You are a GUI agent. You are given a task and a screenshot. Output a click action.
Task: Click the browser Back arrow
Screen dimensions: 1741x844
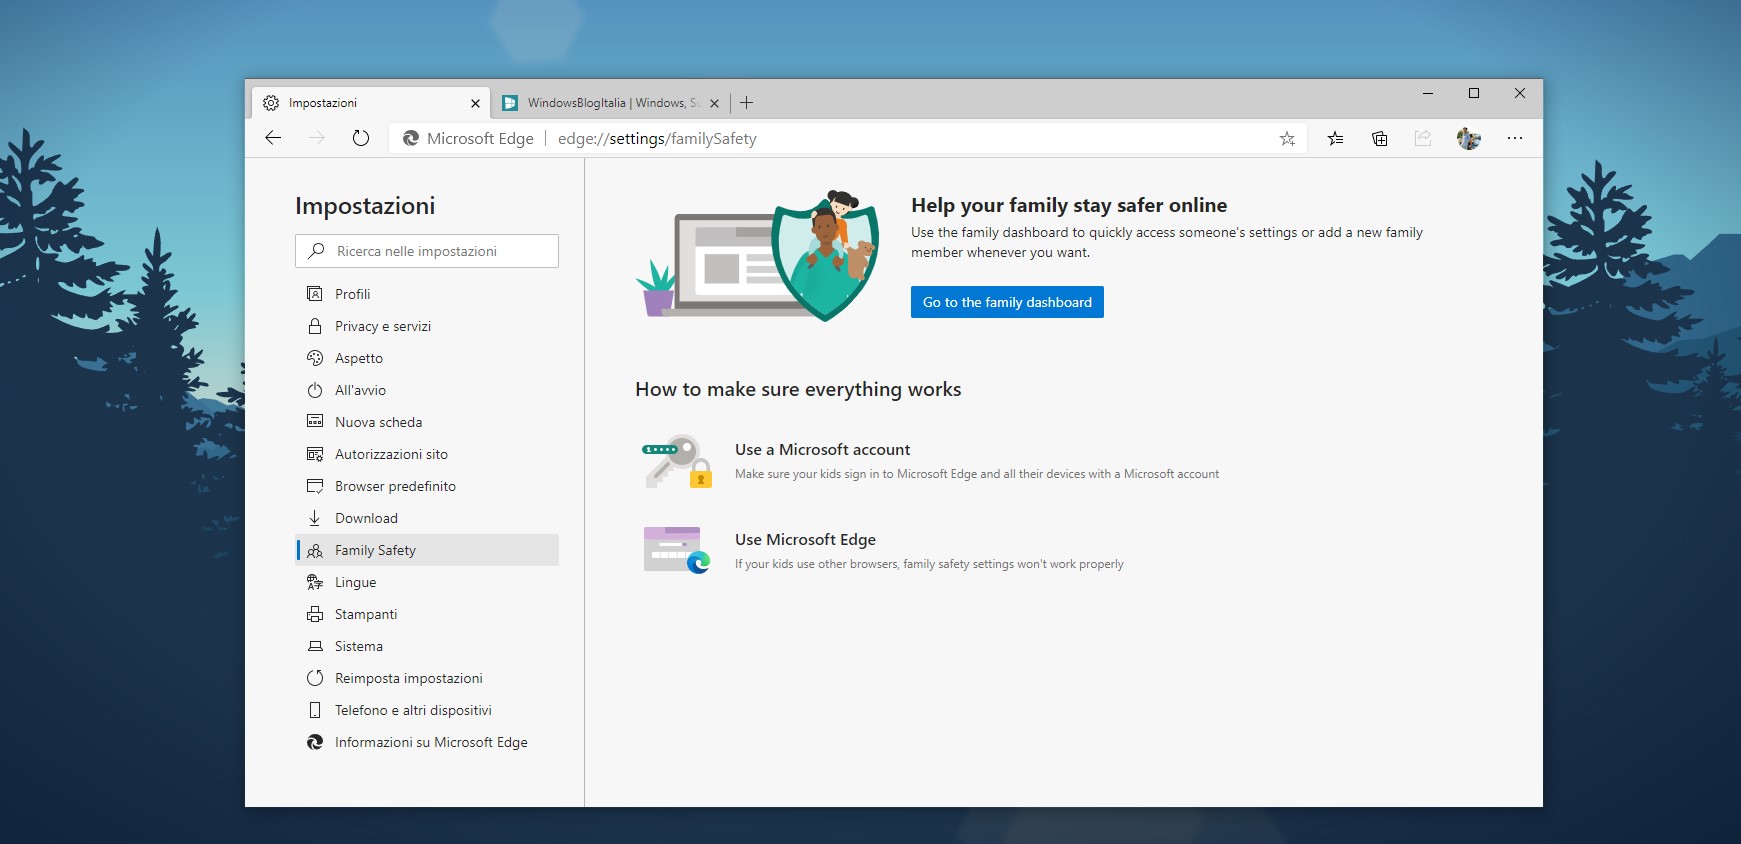(x=273, y=138)
